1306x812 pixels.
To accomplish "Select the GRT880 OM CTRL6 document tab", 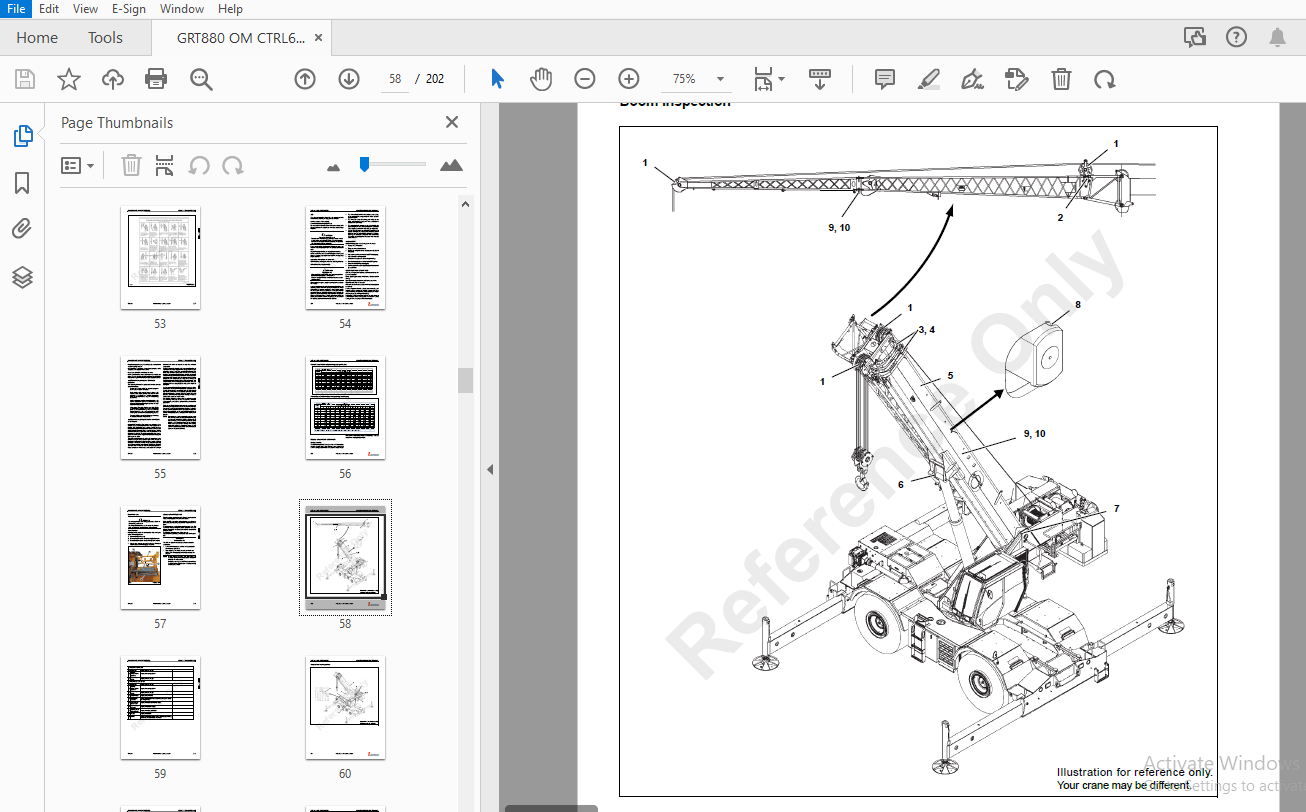I will coord(240,38).
